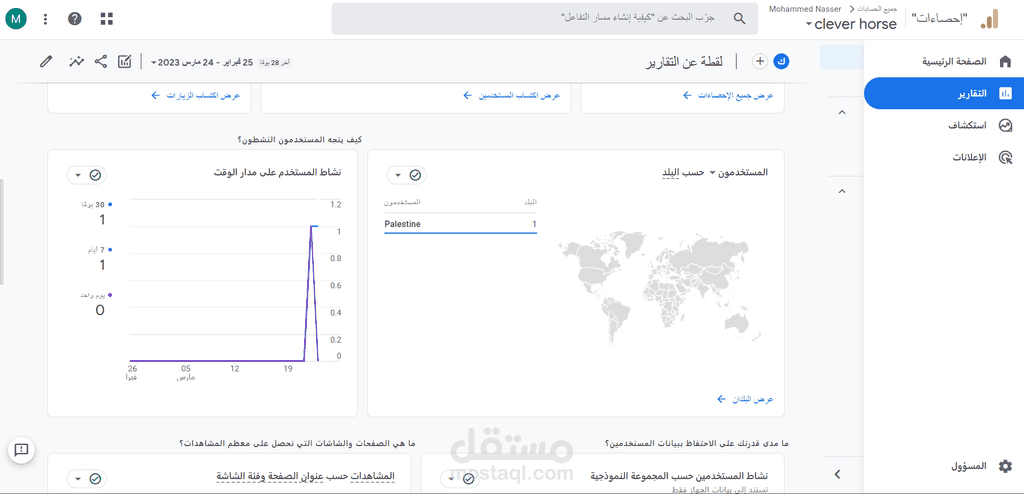Click the advertising target icon in the sidebar
This screenshot has width=1024, height=494.
[x=1005, y=157]
